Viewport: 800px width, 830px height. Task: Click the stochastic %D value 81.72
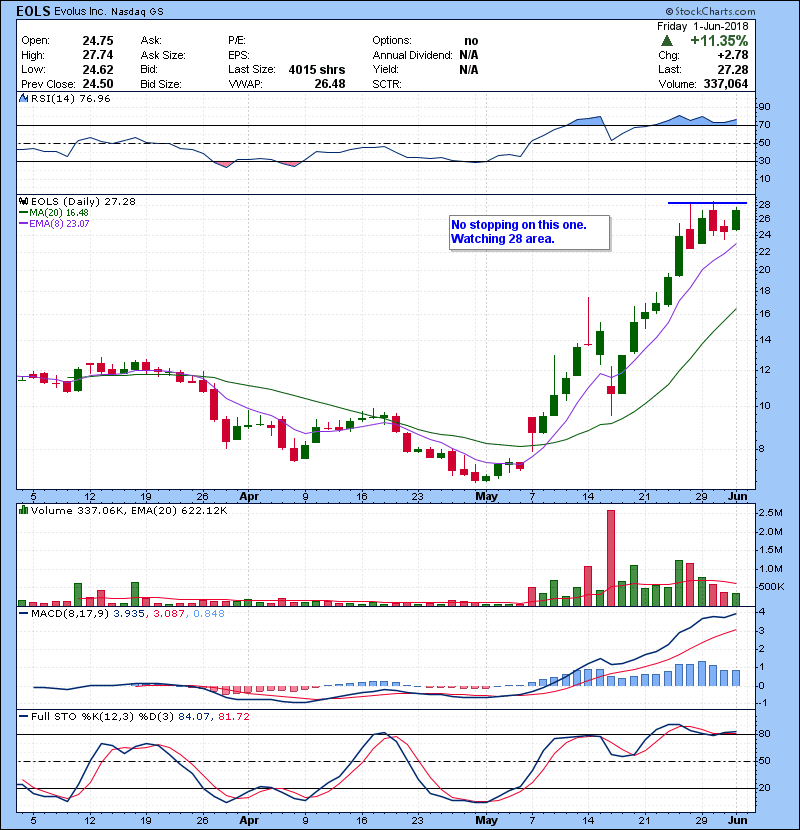(233, 717)
